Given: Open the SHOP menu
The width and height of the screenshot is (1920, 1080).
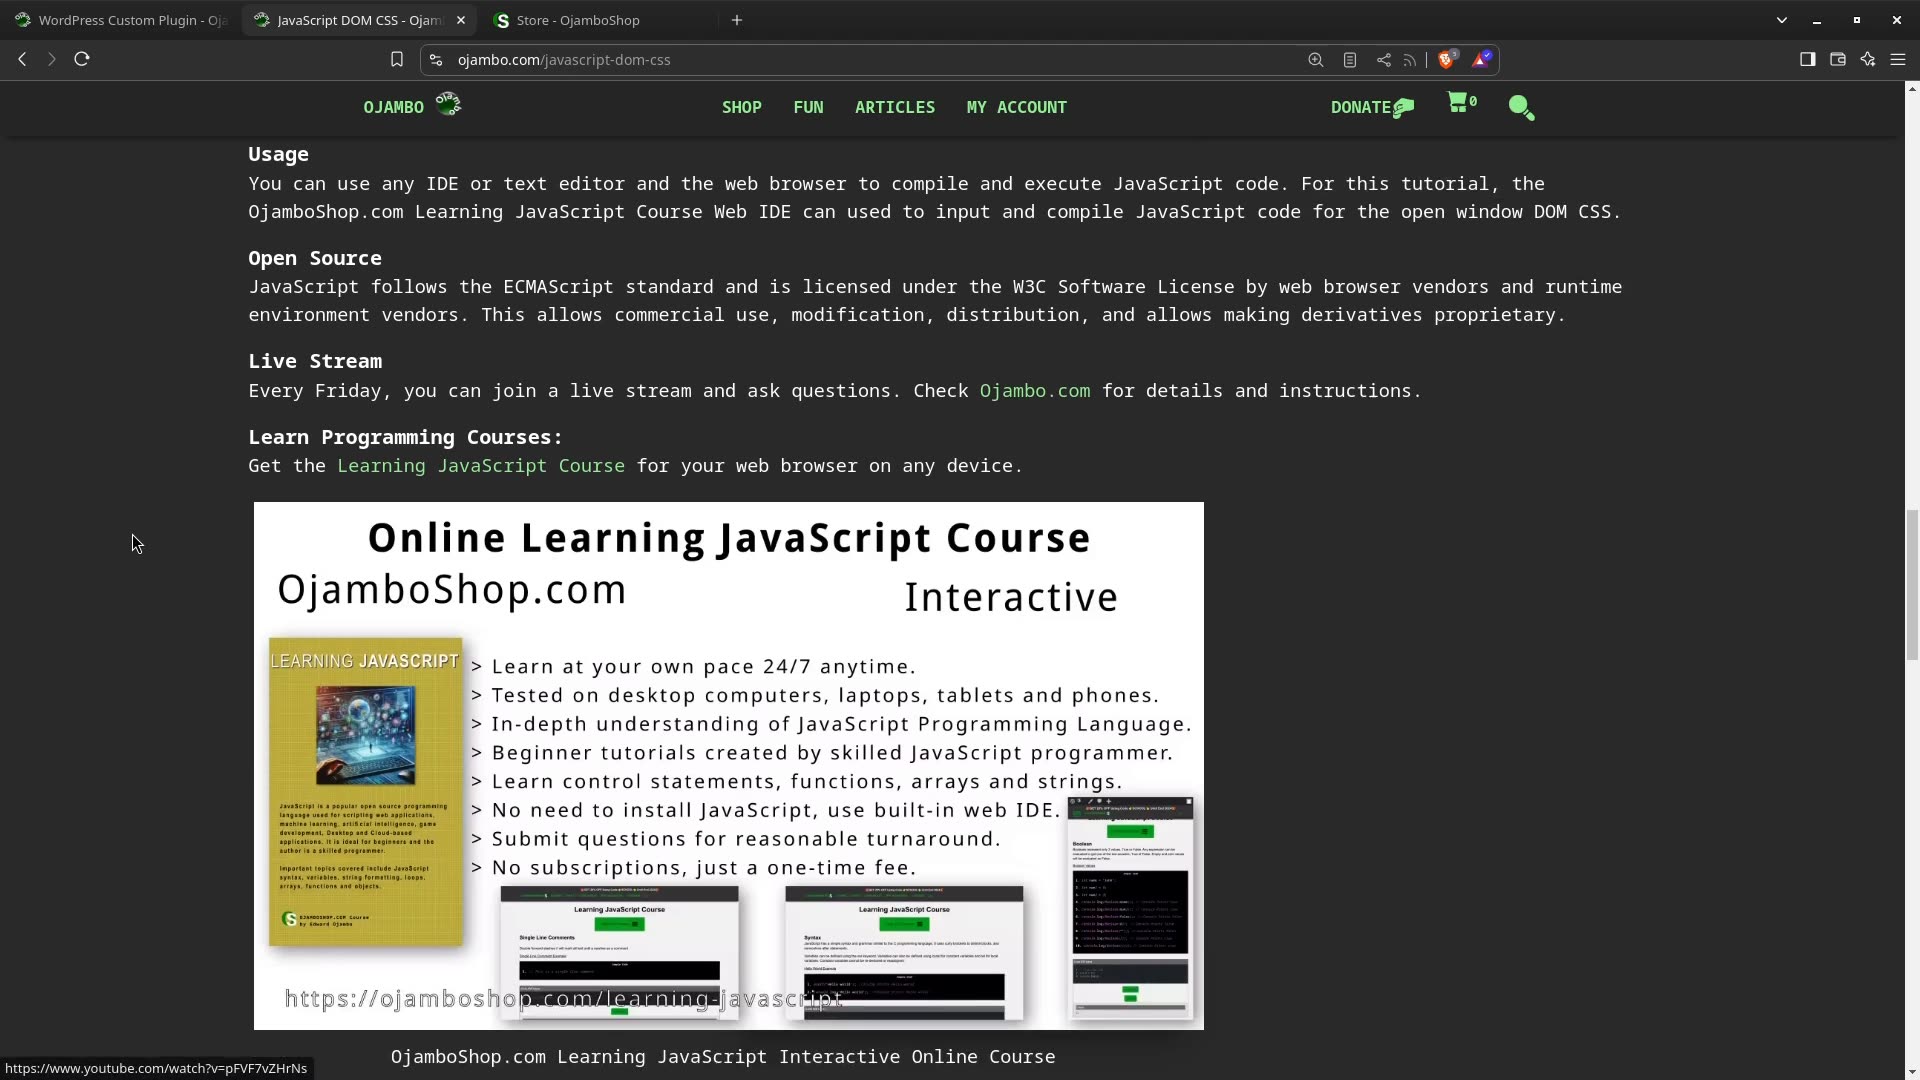Looking at the screenshot, I should [x=742, y=107].
